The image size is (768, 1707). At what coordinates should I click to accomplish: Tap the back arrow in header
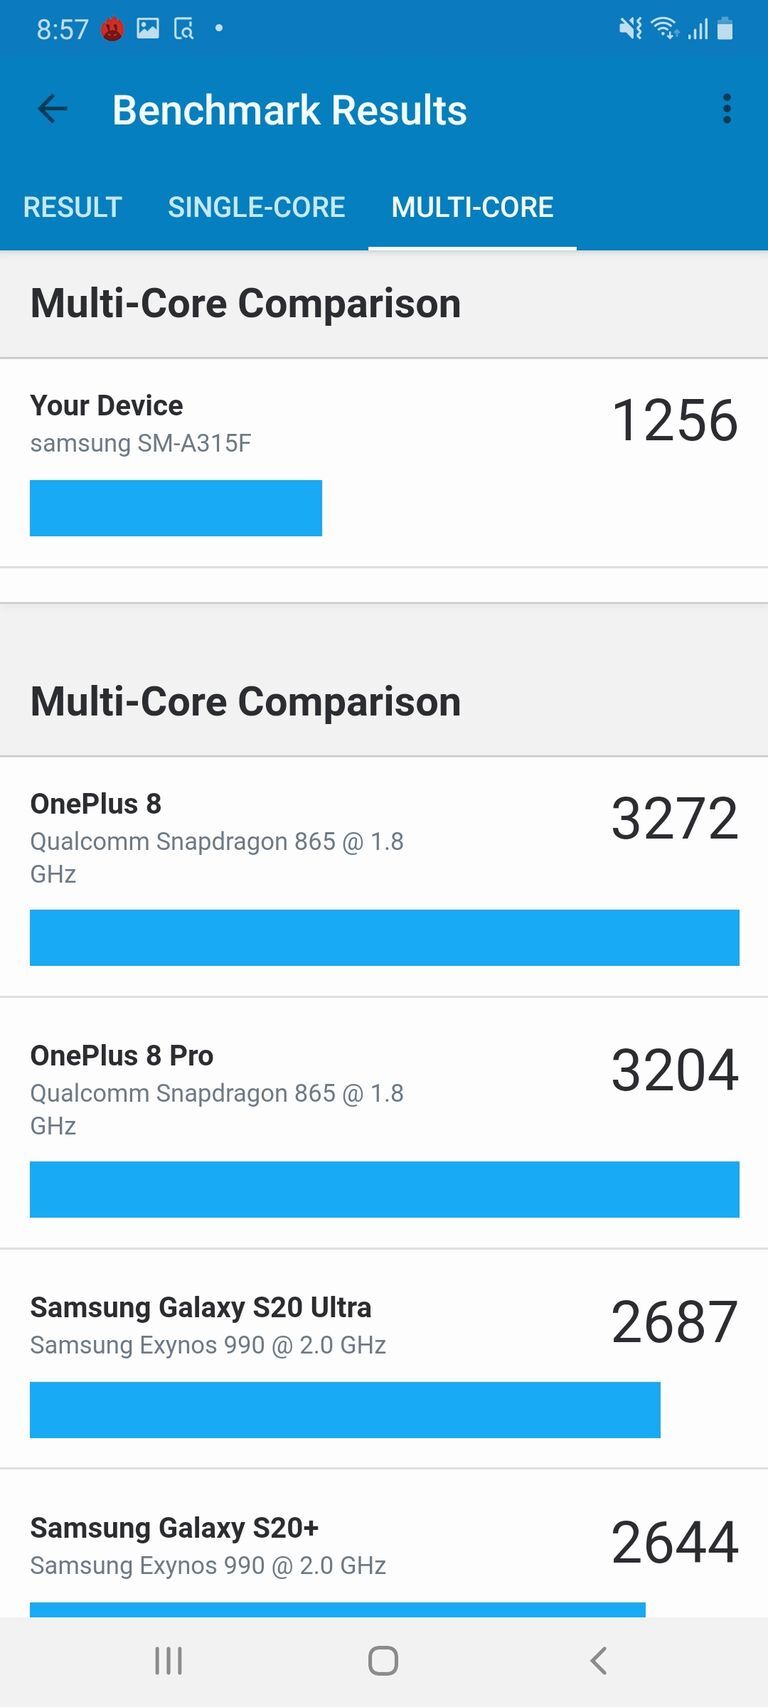click(52, 109)
